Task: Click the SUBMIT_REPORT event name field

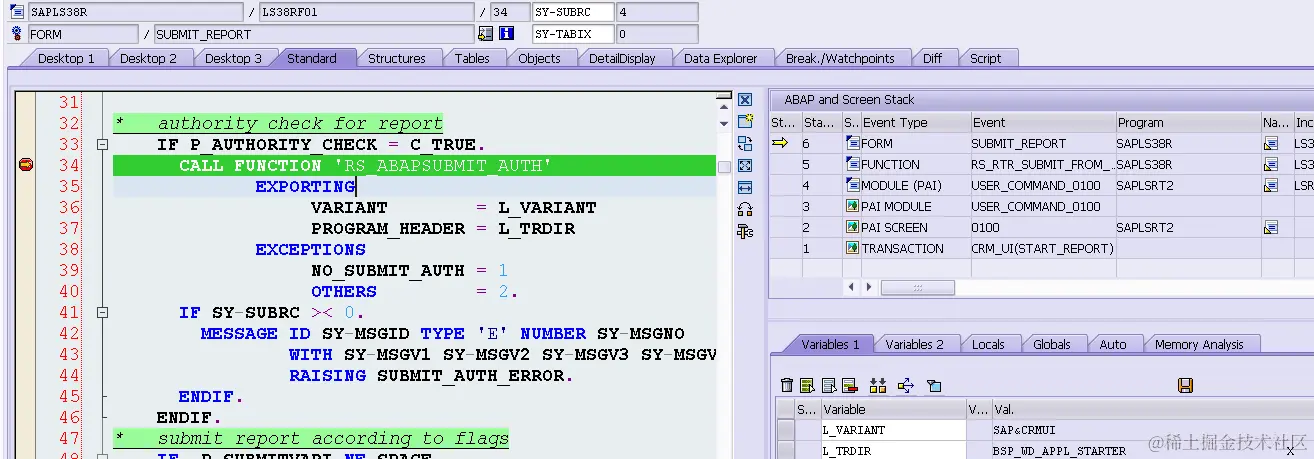Action: [x=314, y=34]
